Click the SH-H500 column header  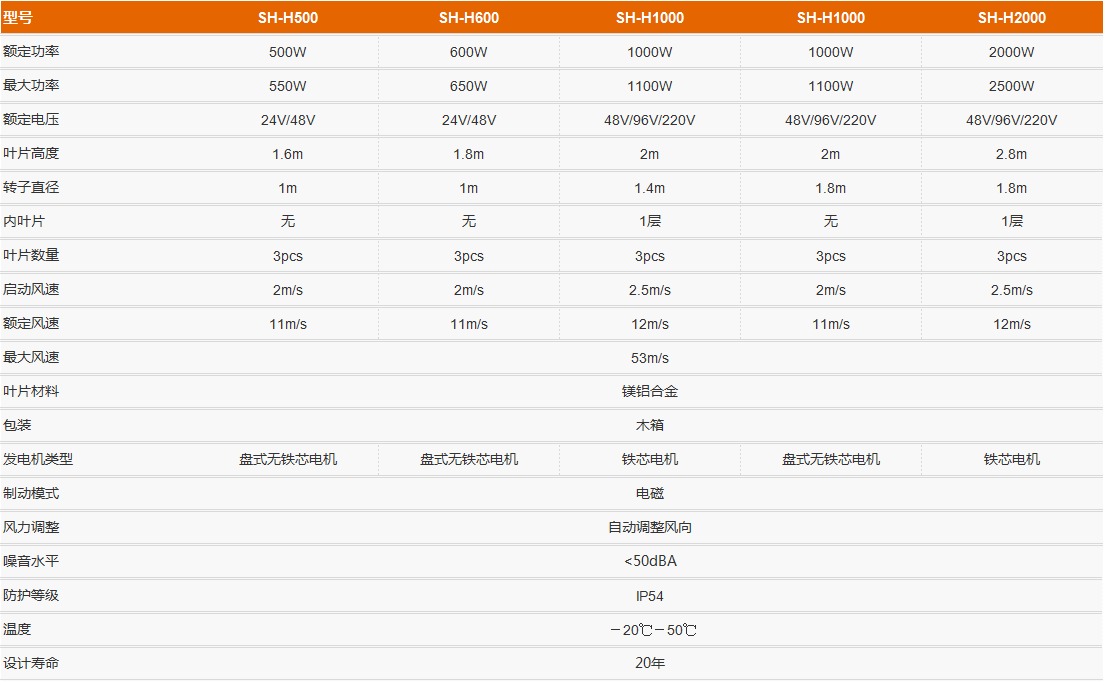pos(288,18)
